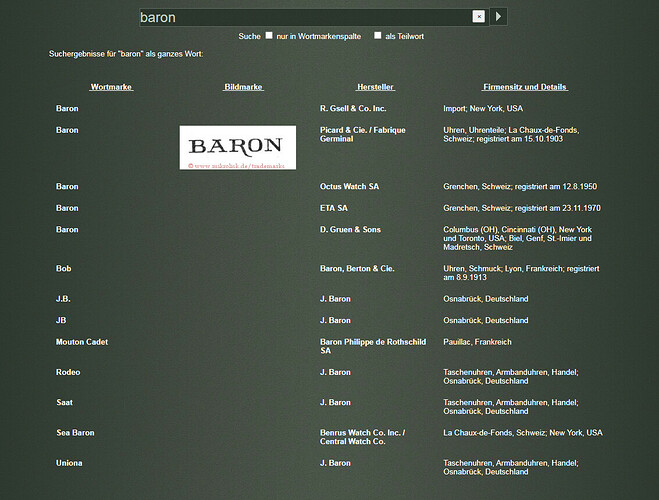
Task: Click the 'Uniona' word mark
Action: click(69, 463)
